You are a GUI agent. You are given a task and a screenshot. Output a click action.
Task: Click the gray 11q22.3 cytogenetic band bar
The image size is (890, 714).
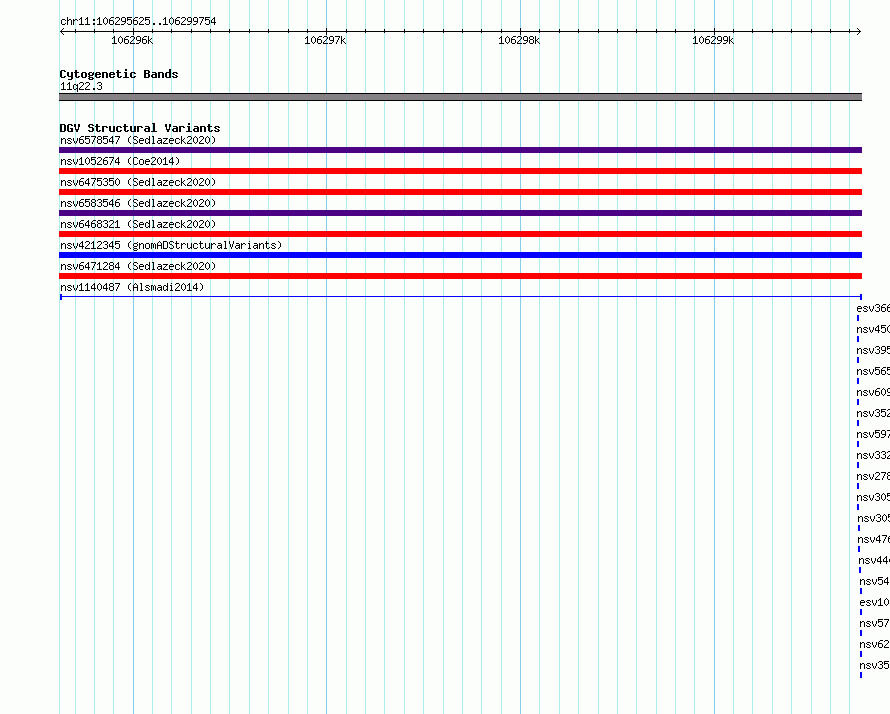[460, 97]
